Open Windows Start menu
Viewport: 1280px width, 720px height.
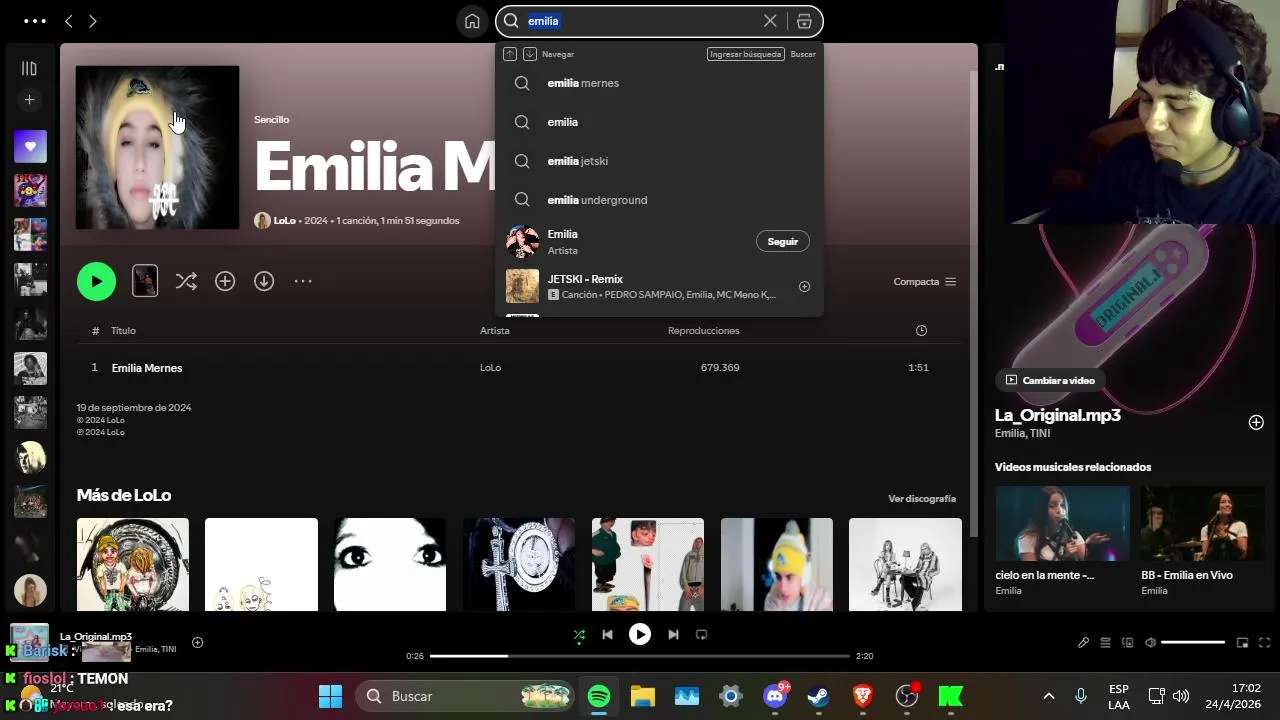(330, 696)
